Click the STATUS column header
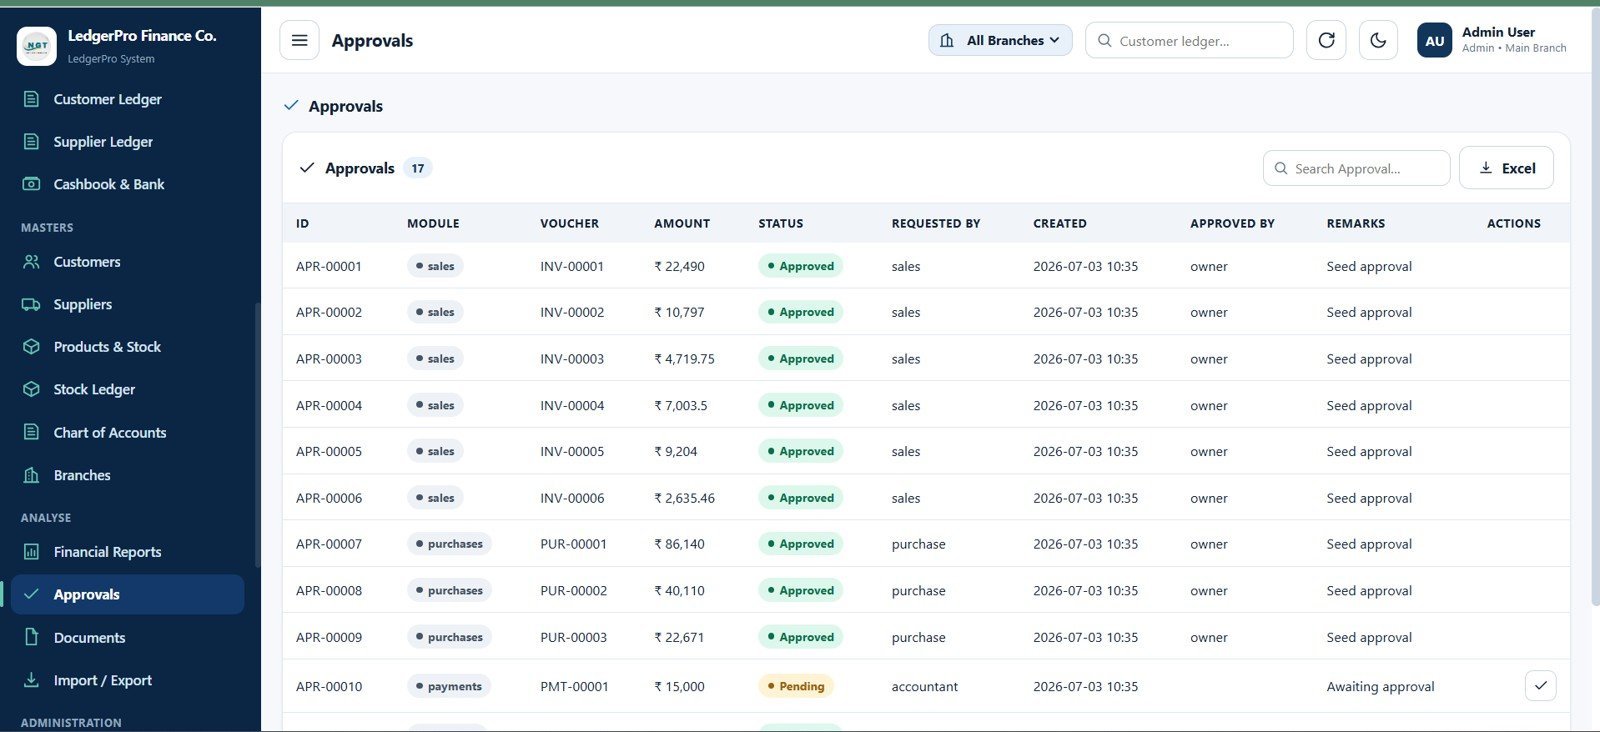This screenshot has width=1600, height=732. point(781,223)
